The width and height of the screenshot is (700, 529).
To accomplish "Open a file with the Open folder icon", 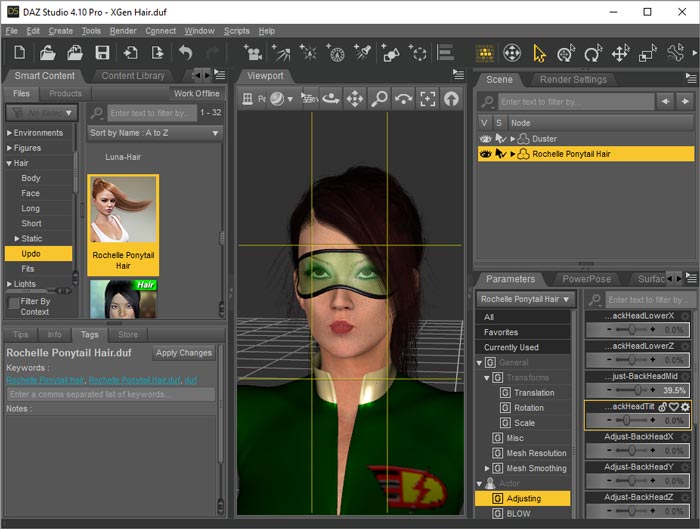I will [x=47, y=53].
